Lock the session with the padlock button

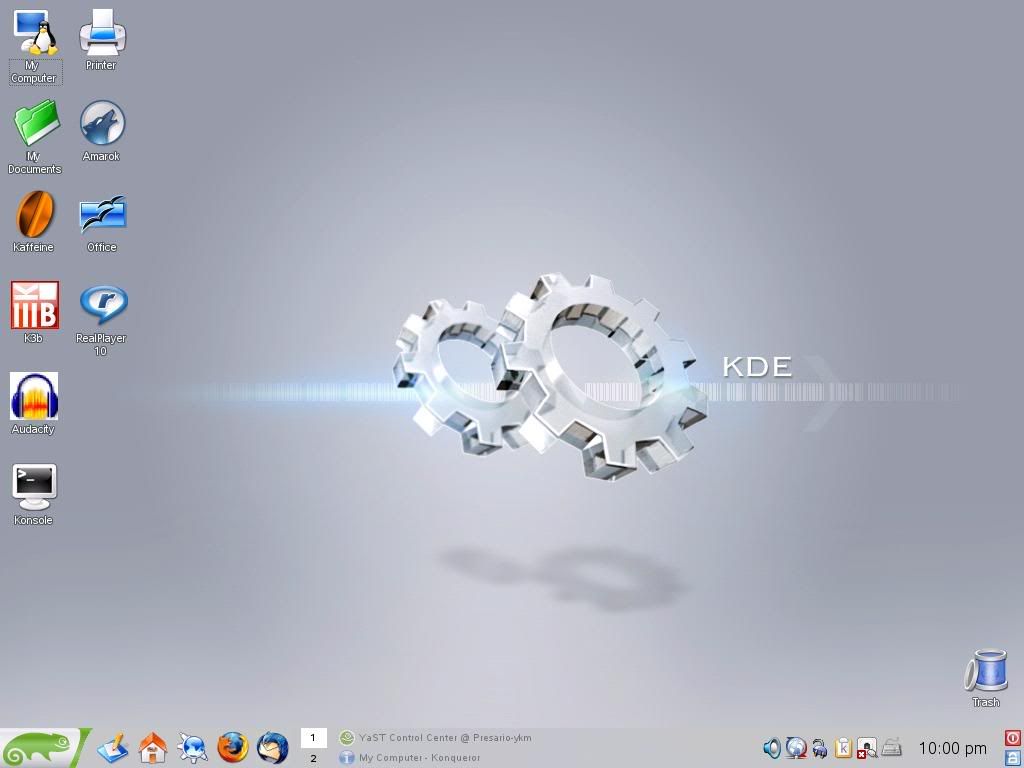[x=1013, y=758]
